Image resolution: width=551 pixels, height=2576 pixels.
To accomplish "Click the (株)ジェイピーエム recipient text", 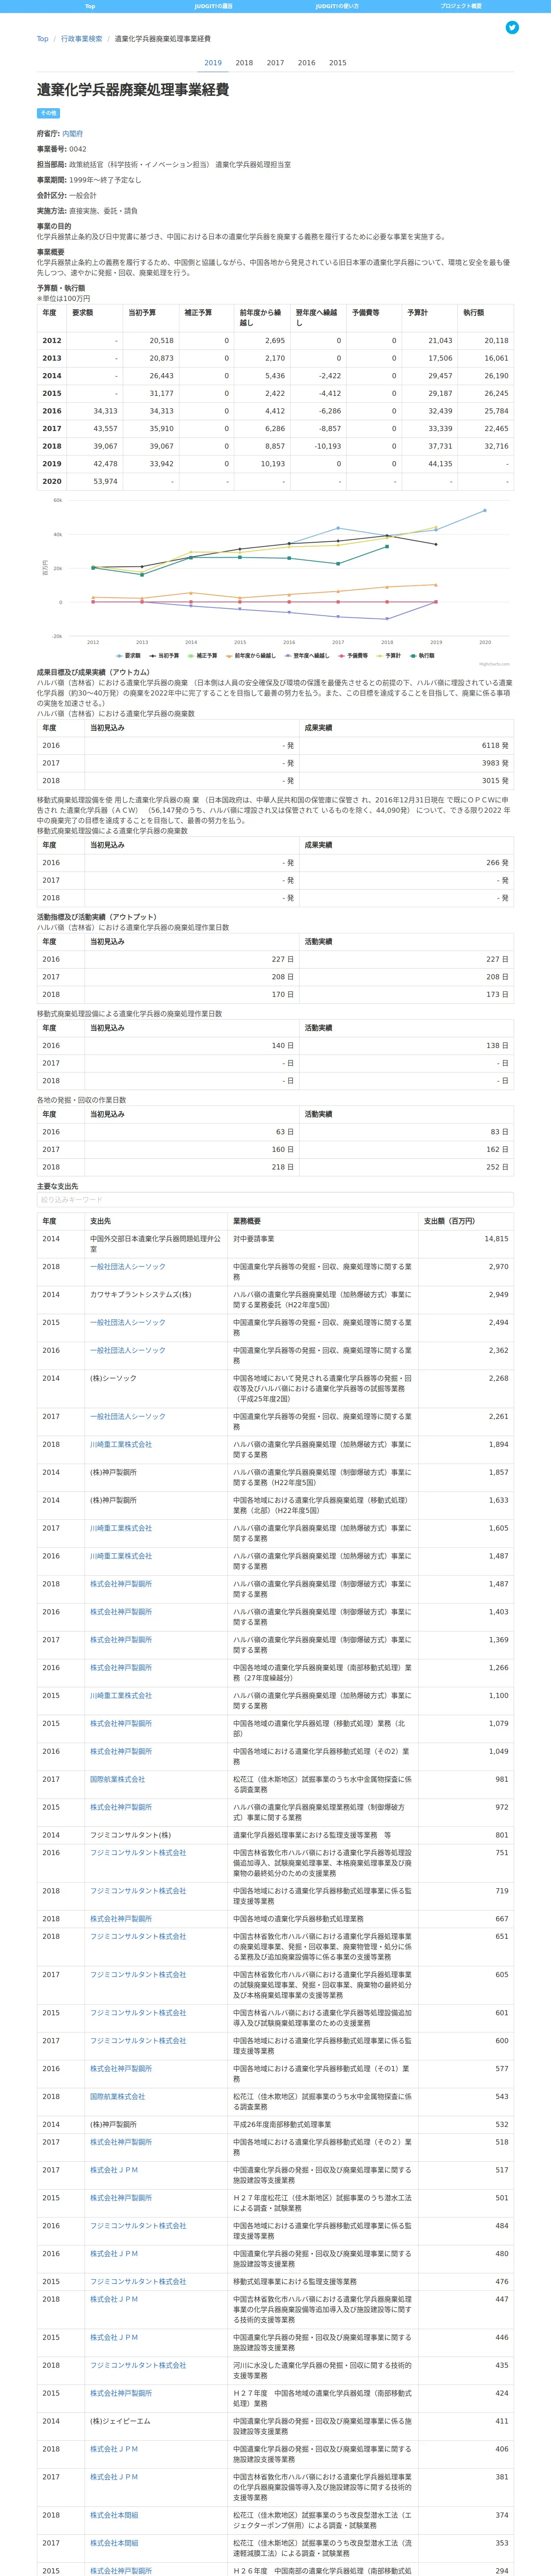I will click(x=120, y=2422).
